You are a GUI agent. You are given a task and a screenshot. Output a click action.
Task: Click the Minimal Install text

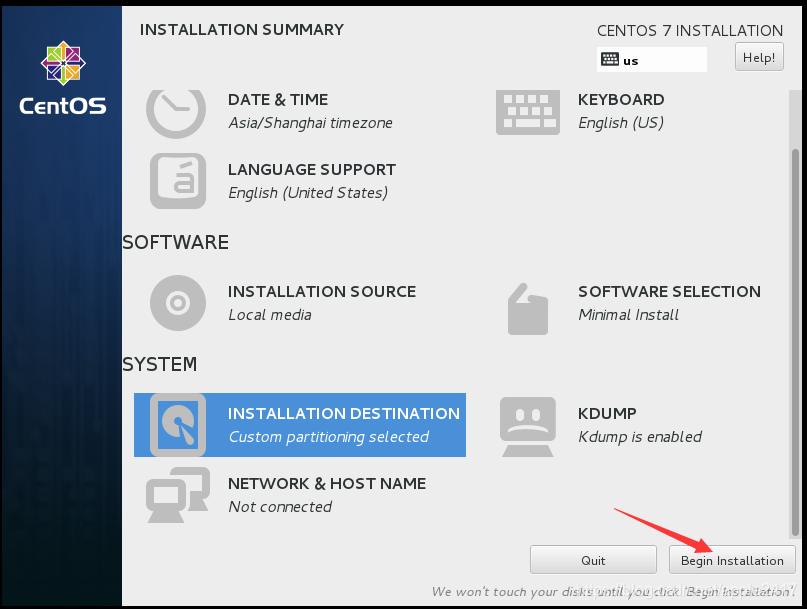coord(628,315)
